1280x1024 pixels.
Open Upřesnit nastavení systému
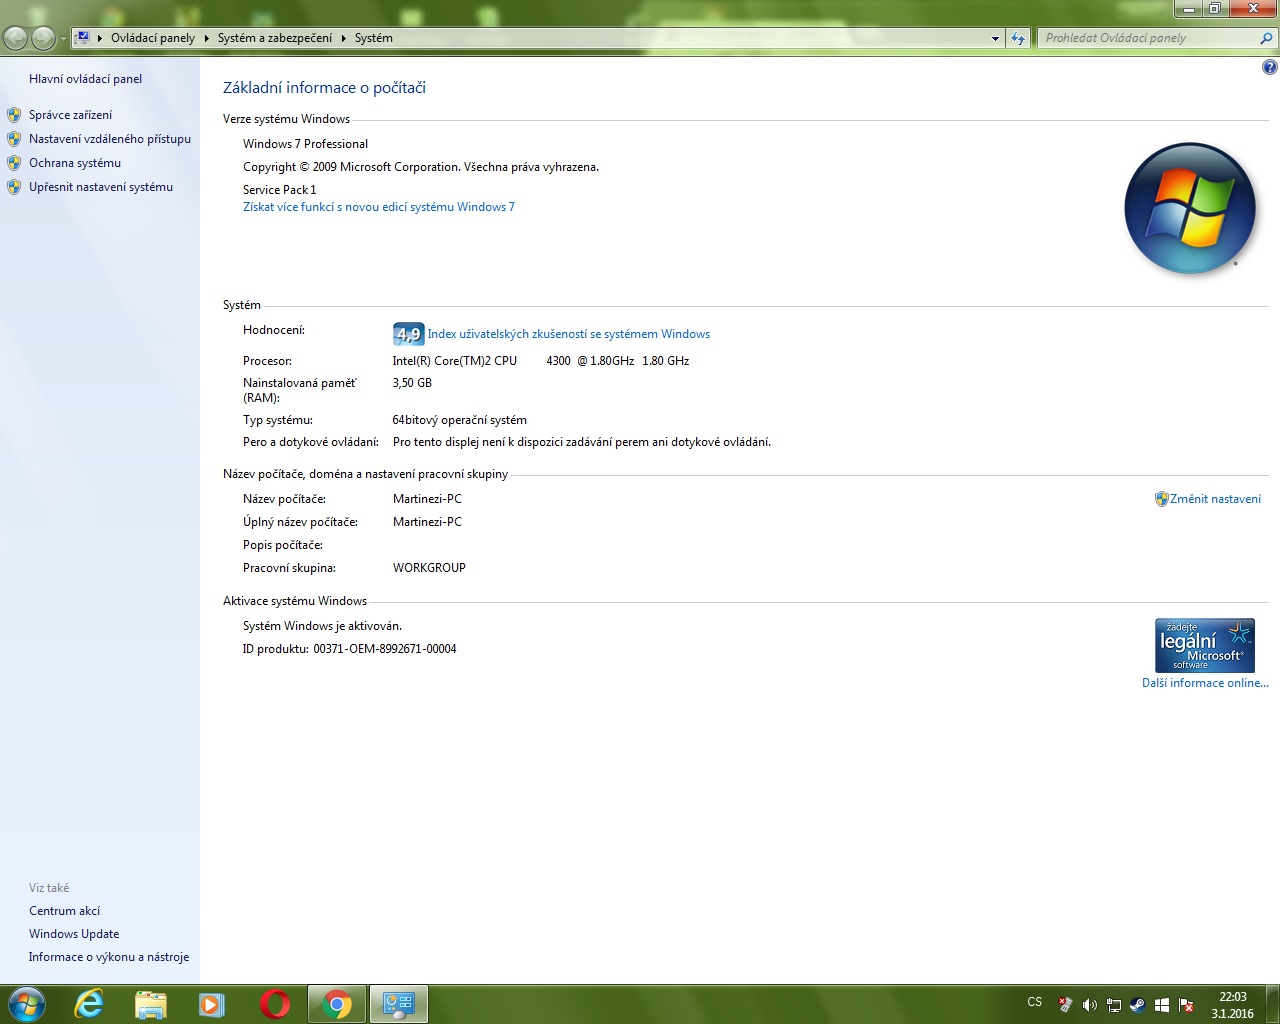coord(101,187)
